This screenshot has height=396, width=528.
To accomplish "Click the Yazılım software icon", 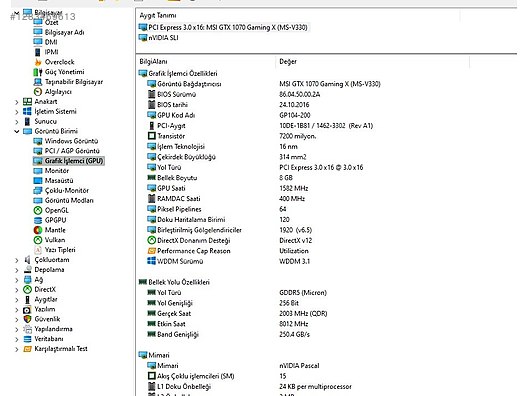I will click(x=27, y=309).
